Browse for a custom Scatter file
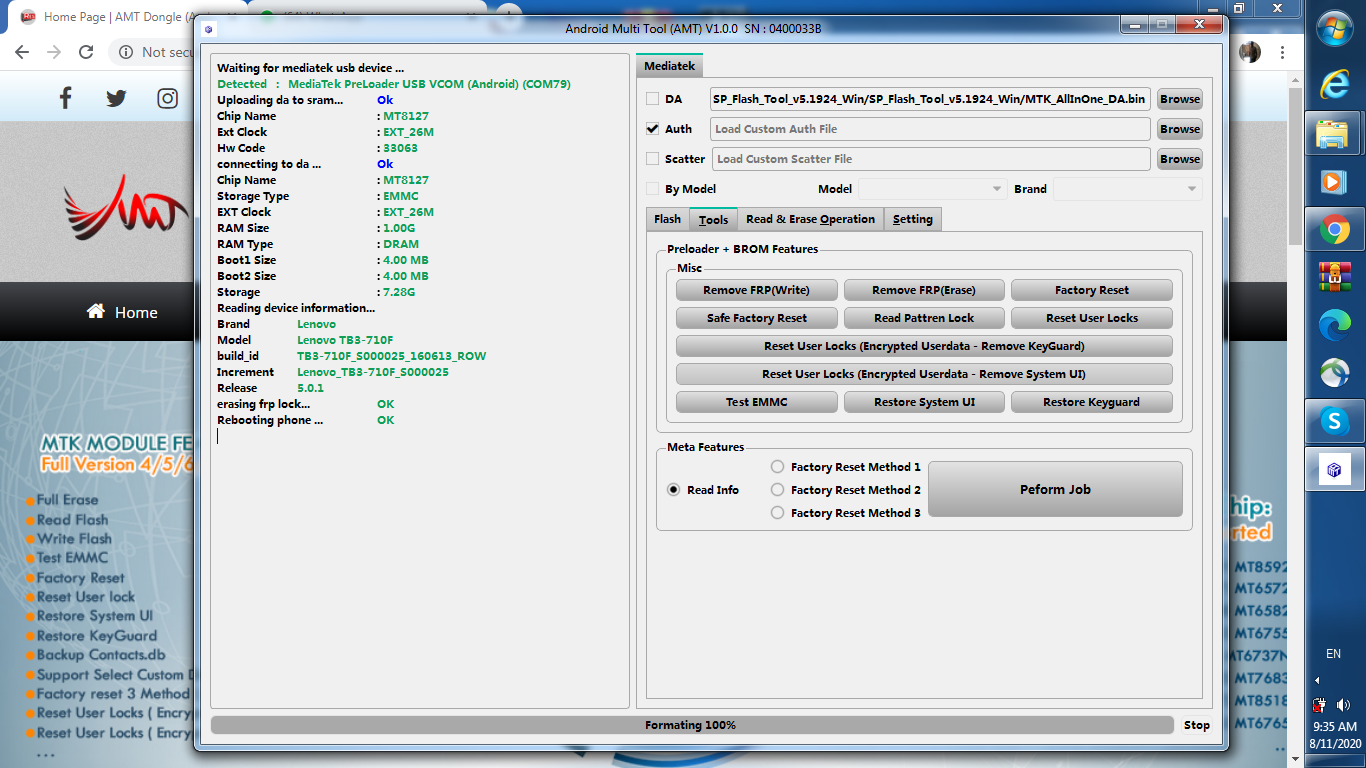Image resolution: width=1366 pixels, height=768 pixels. pyautogui.click(x=1180, y=159)
